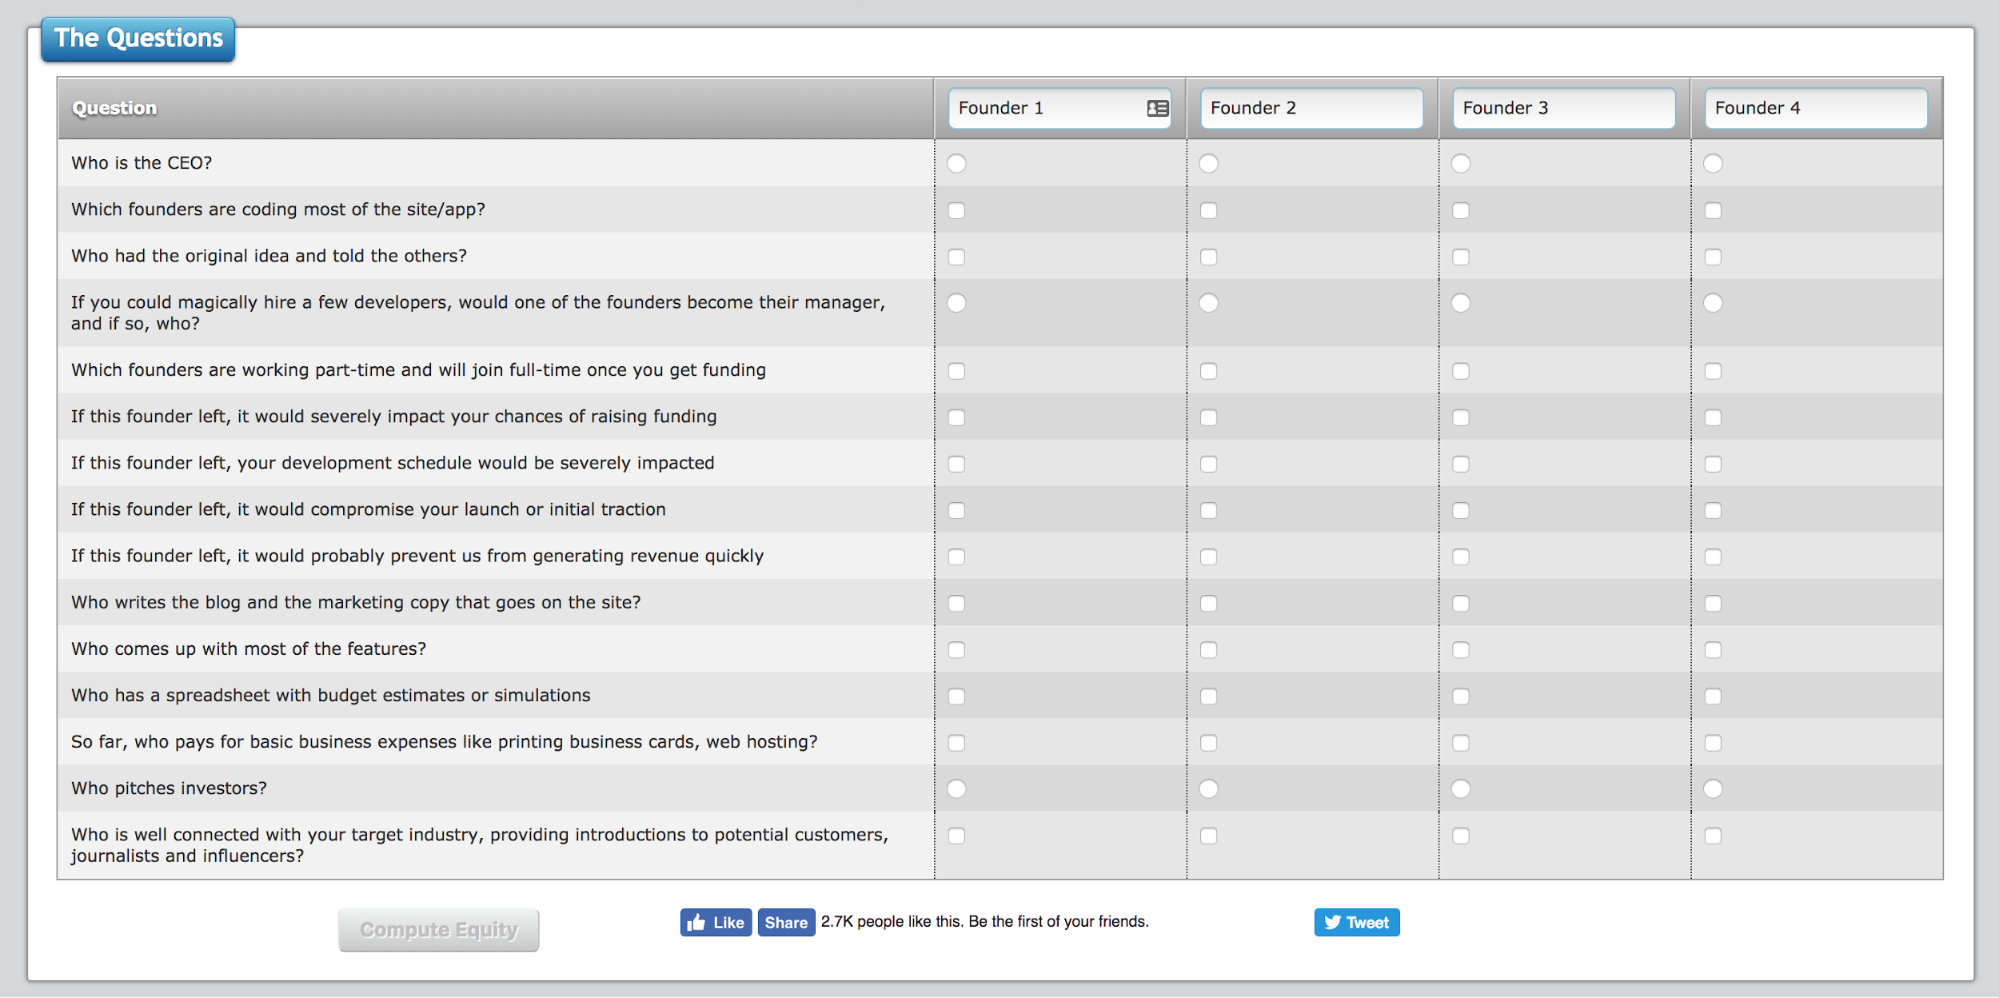The width and height of the screenshot is (1999, 998).
Task: Click the Founder 3 name input
Action: pos(1562,108)
